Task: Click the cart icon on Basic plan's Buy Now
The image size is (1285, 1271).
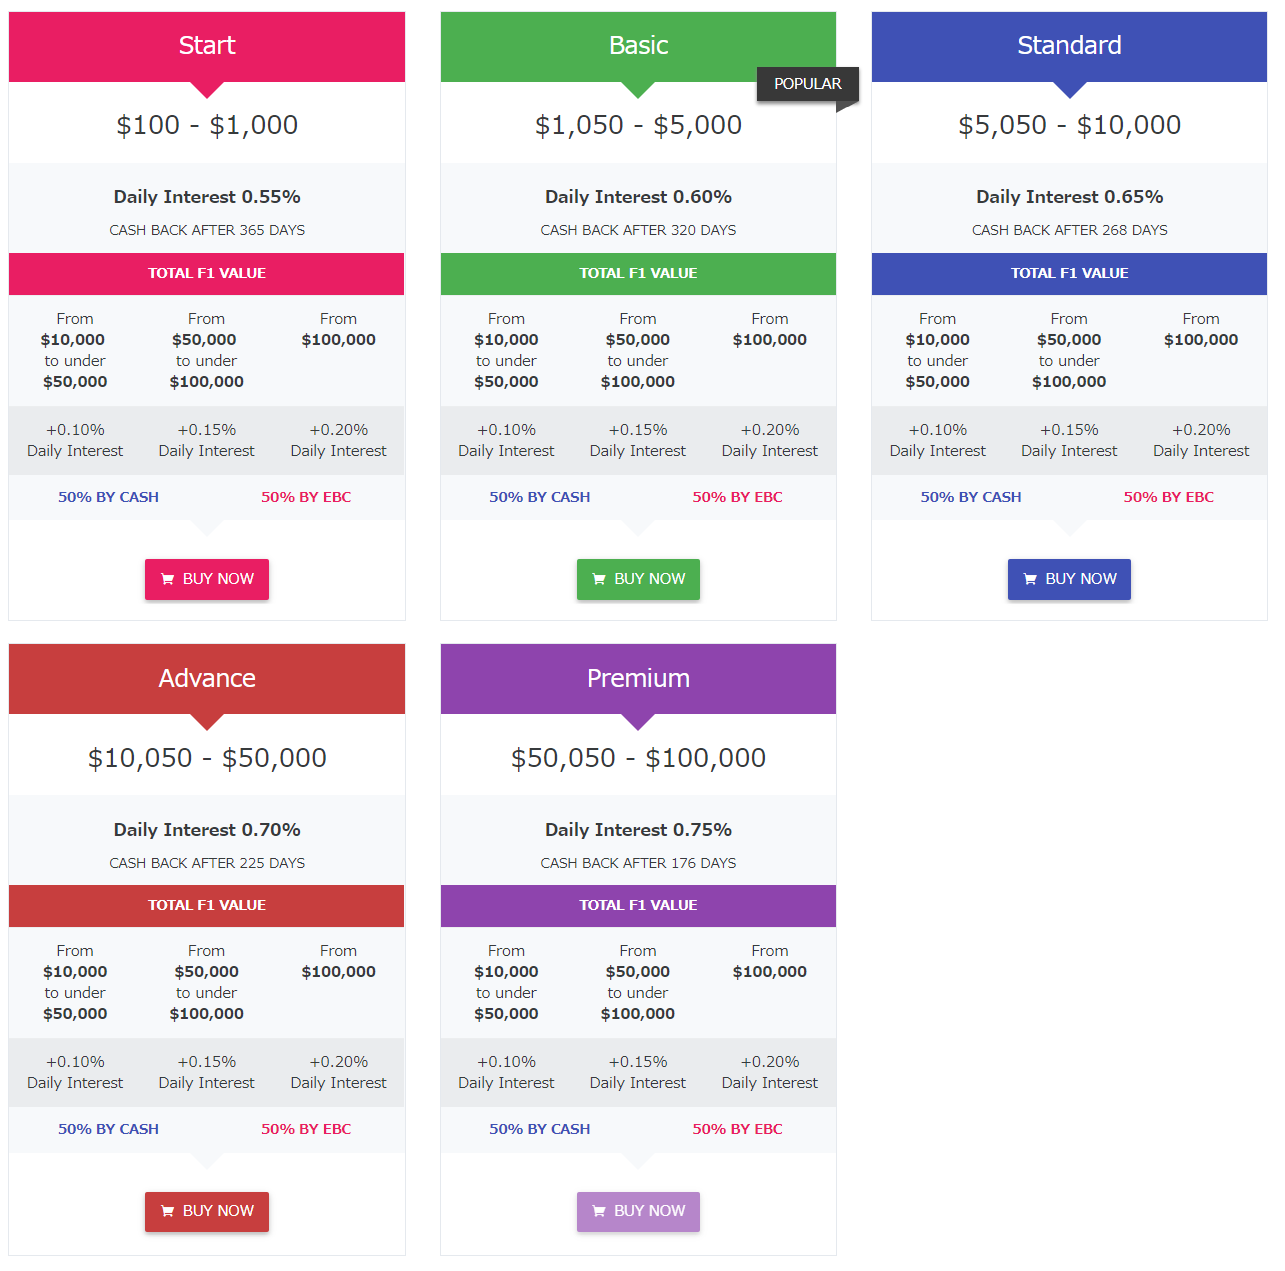Action: pyautogui.click(x=599, y=579)
